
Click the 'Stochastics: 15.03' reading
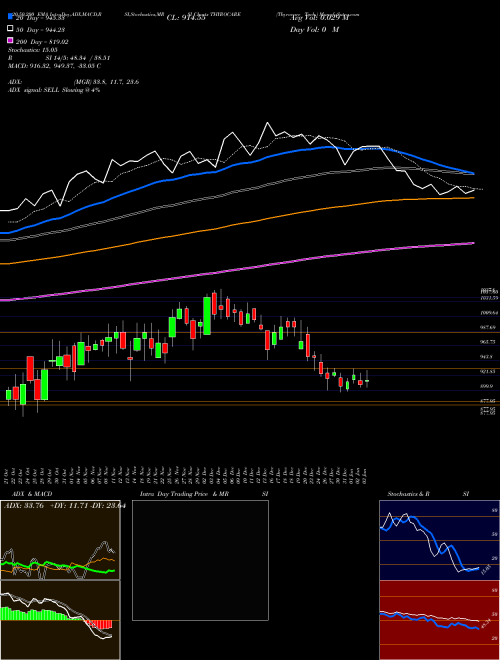(33, 50)
